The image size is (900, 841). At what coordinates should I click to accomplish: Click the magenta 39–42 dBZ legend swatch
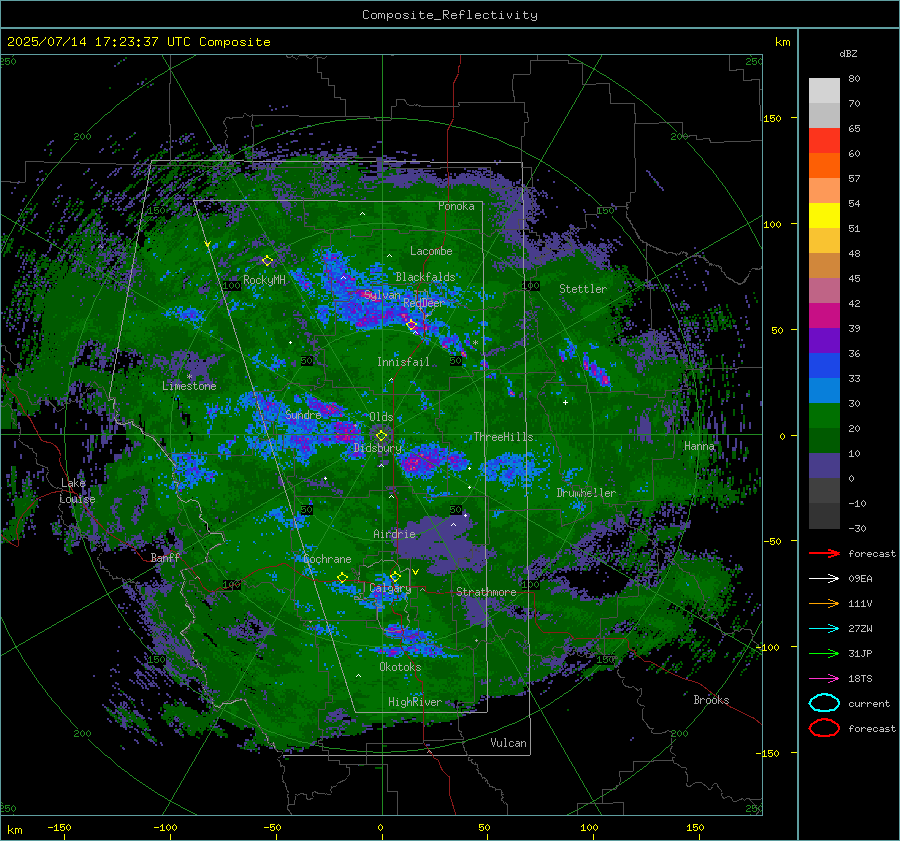coord(824,315)
